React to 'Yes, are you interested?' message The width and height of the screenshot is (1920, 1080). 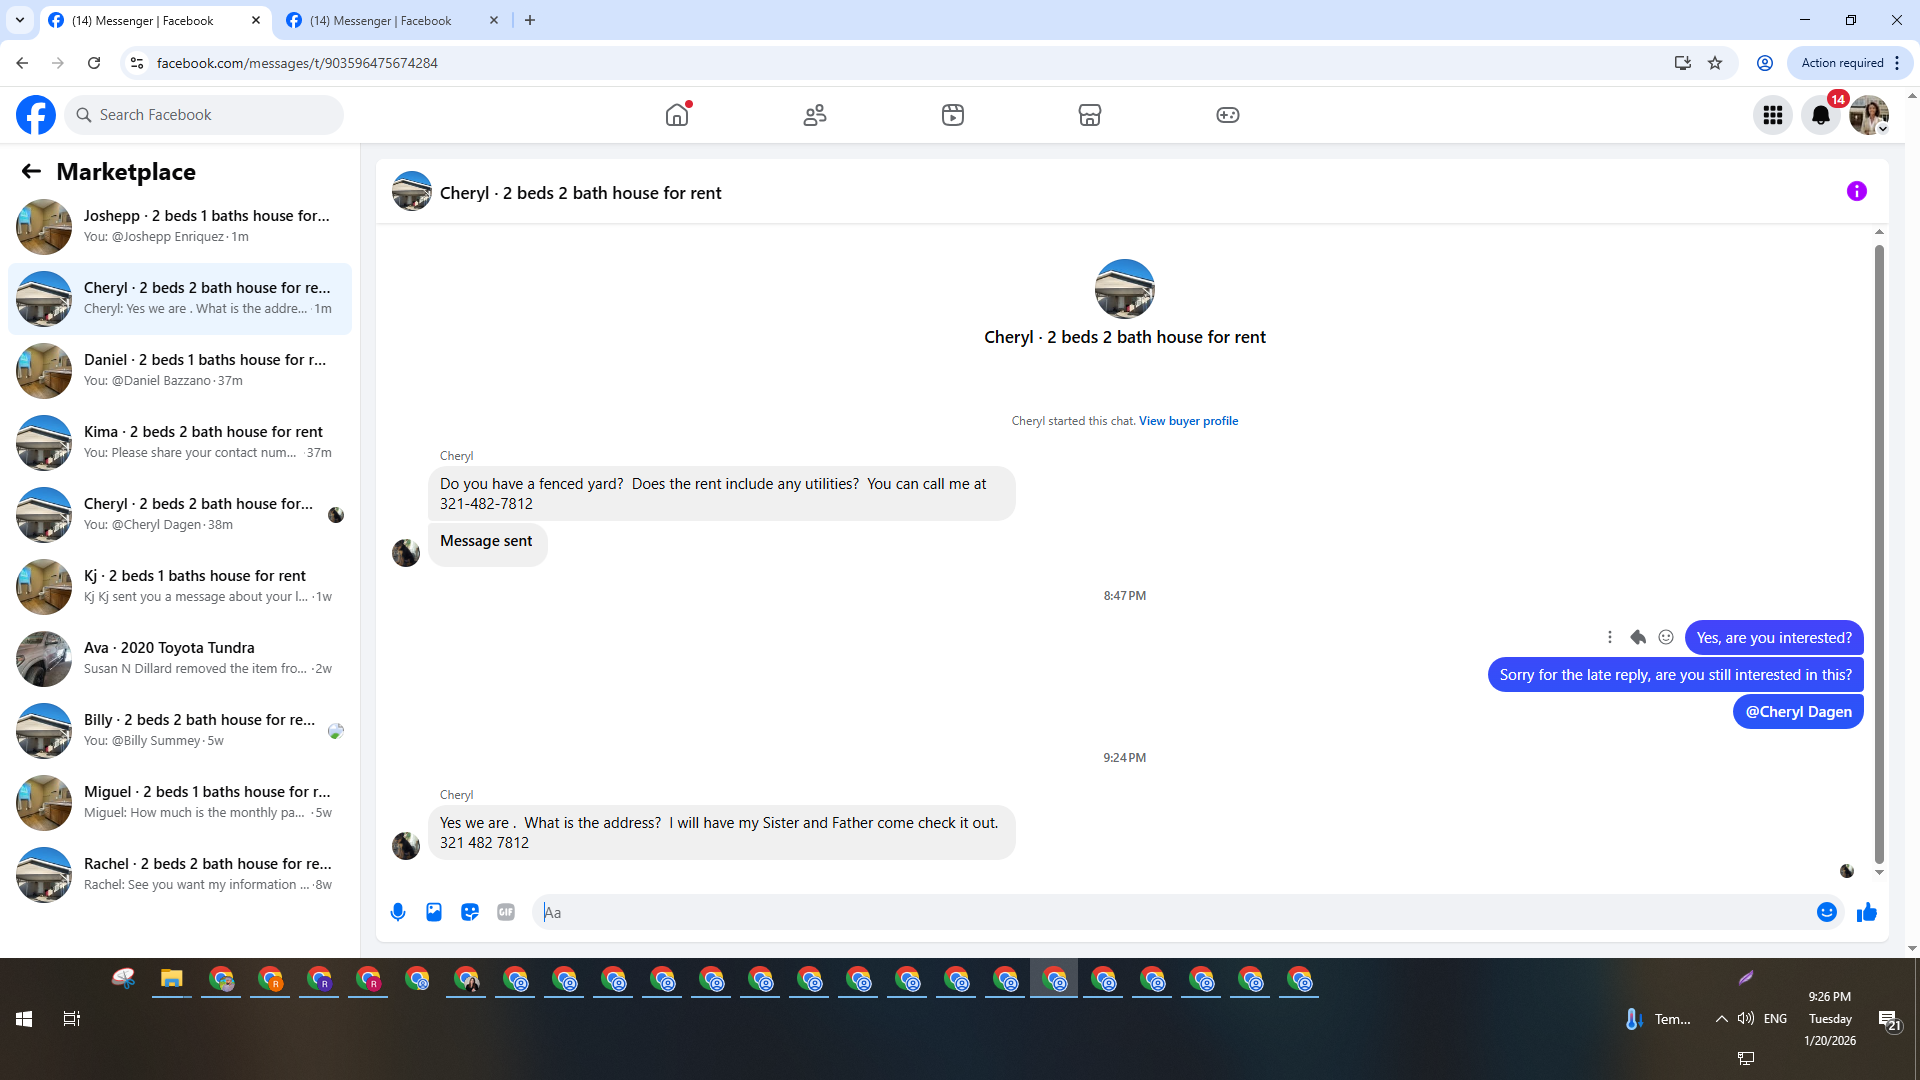point(1666,637)
